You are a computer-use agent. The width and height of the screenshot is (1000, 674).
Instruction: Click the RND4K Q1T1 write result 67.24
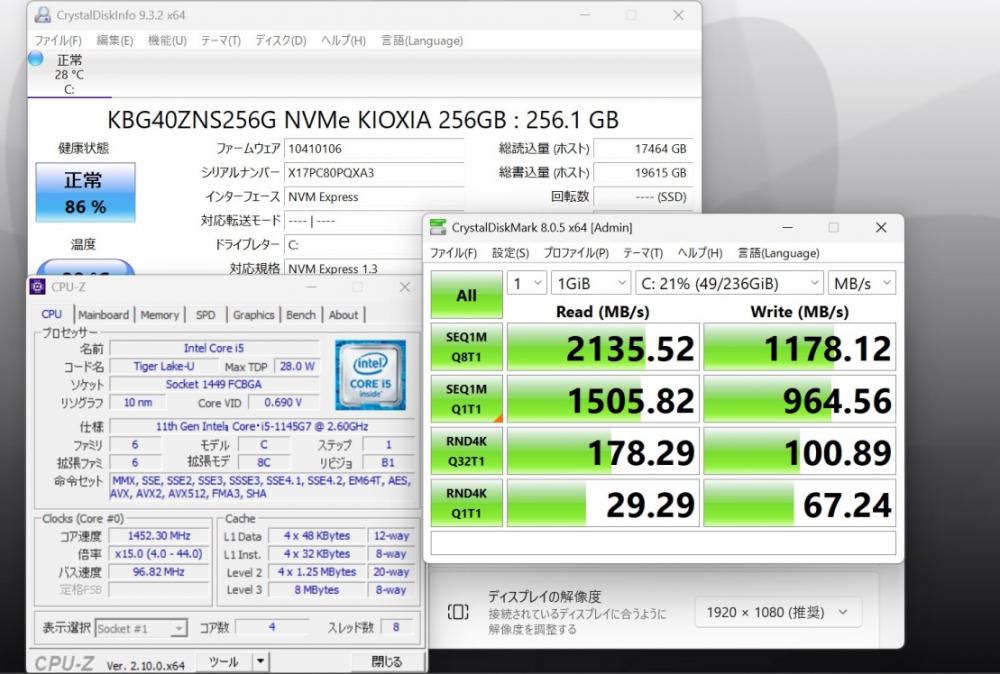[x=800, y=503]
